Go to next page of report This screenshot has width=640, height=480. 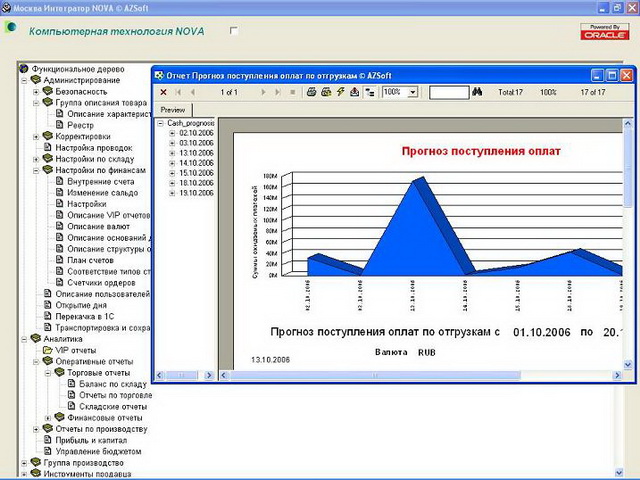pyautogui.click(x=264, y=92)
